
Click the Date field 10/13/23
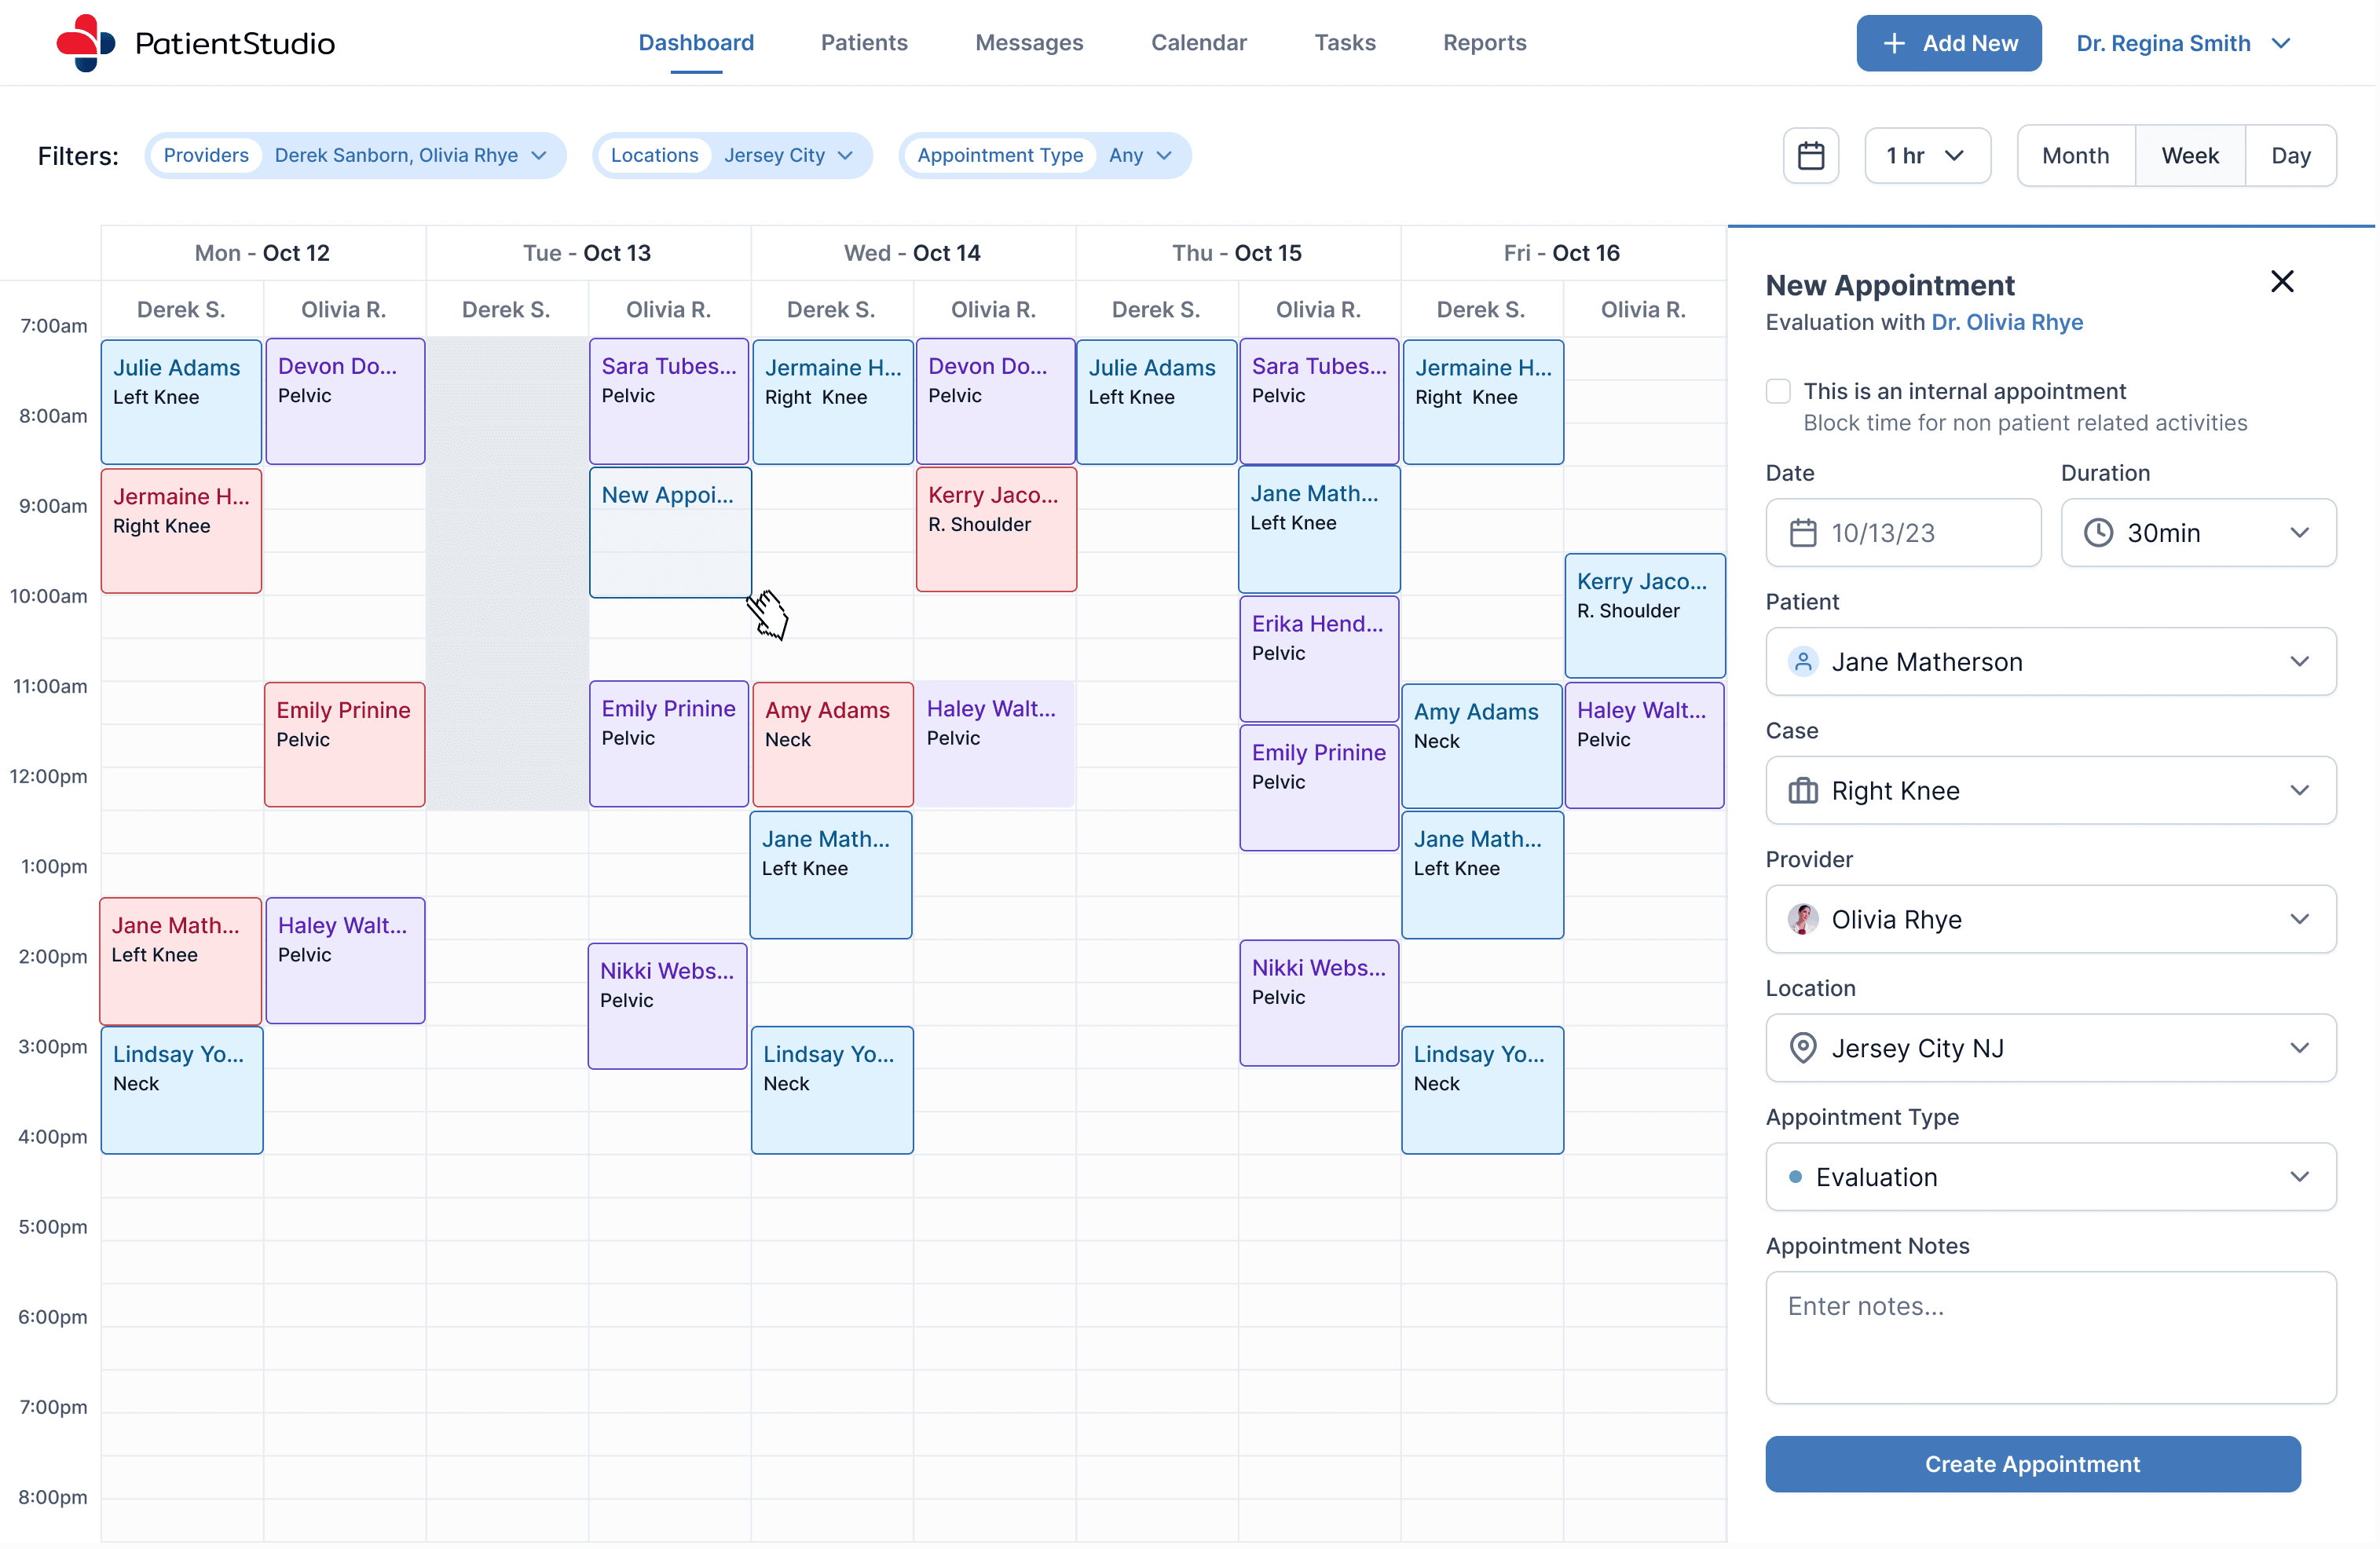click(1902, 533)
